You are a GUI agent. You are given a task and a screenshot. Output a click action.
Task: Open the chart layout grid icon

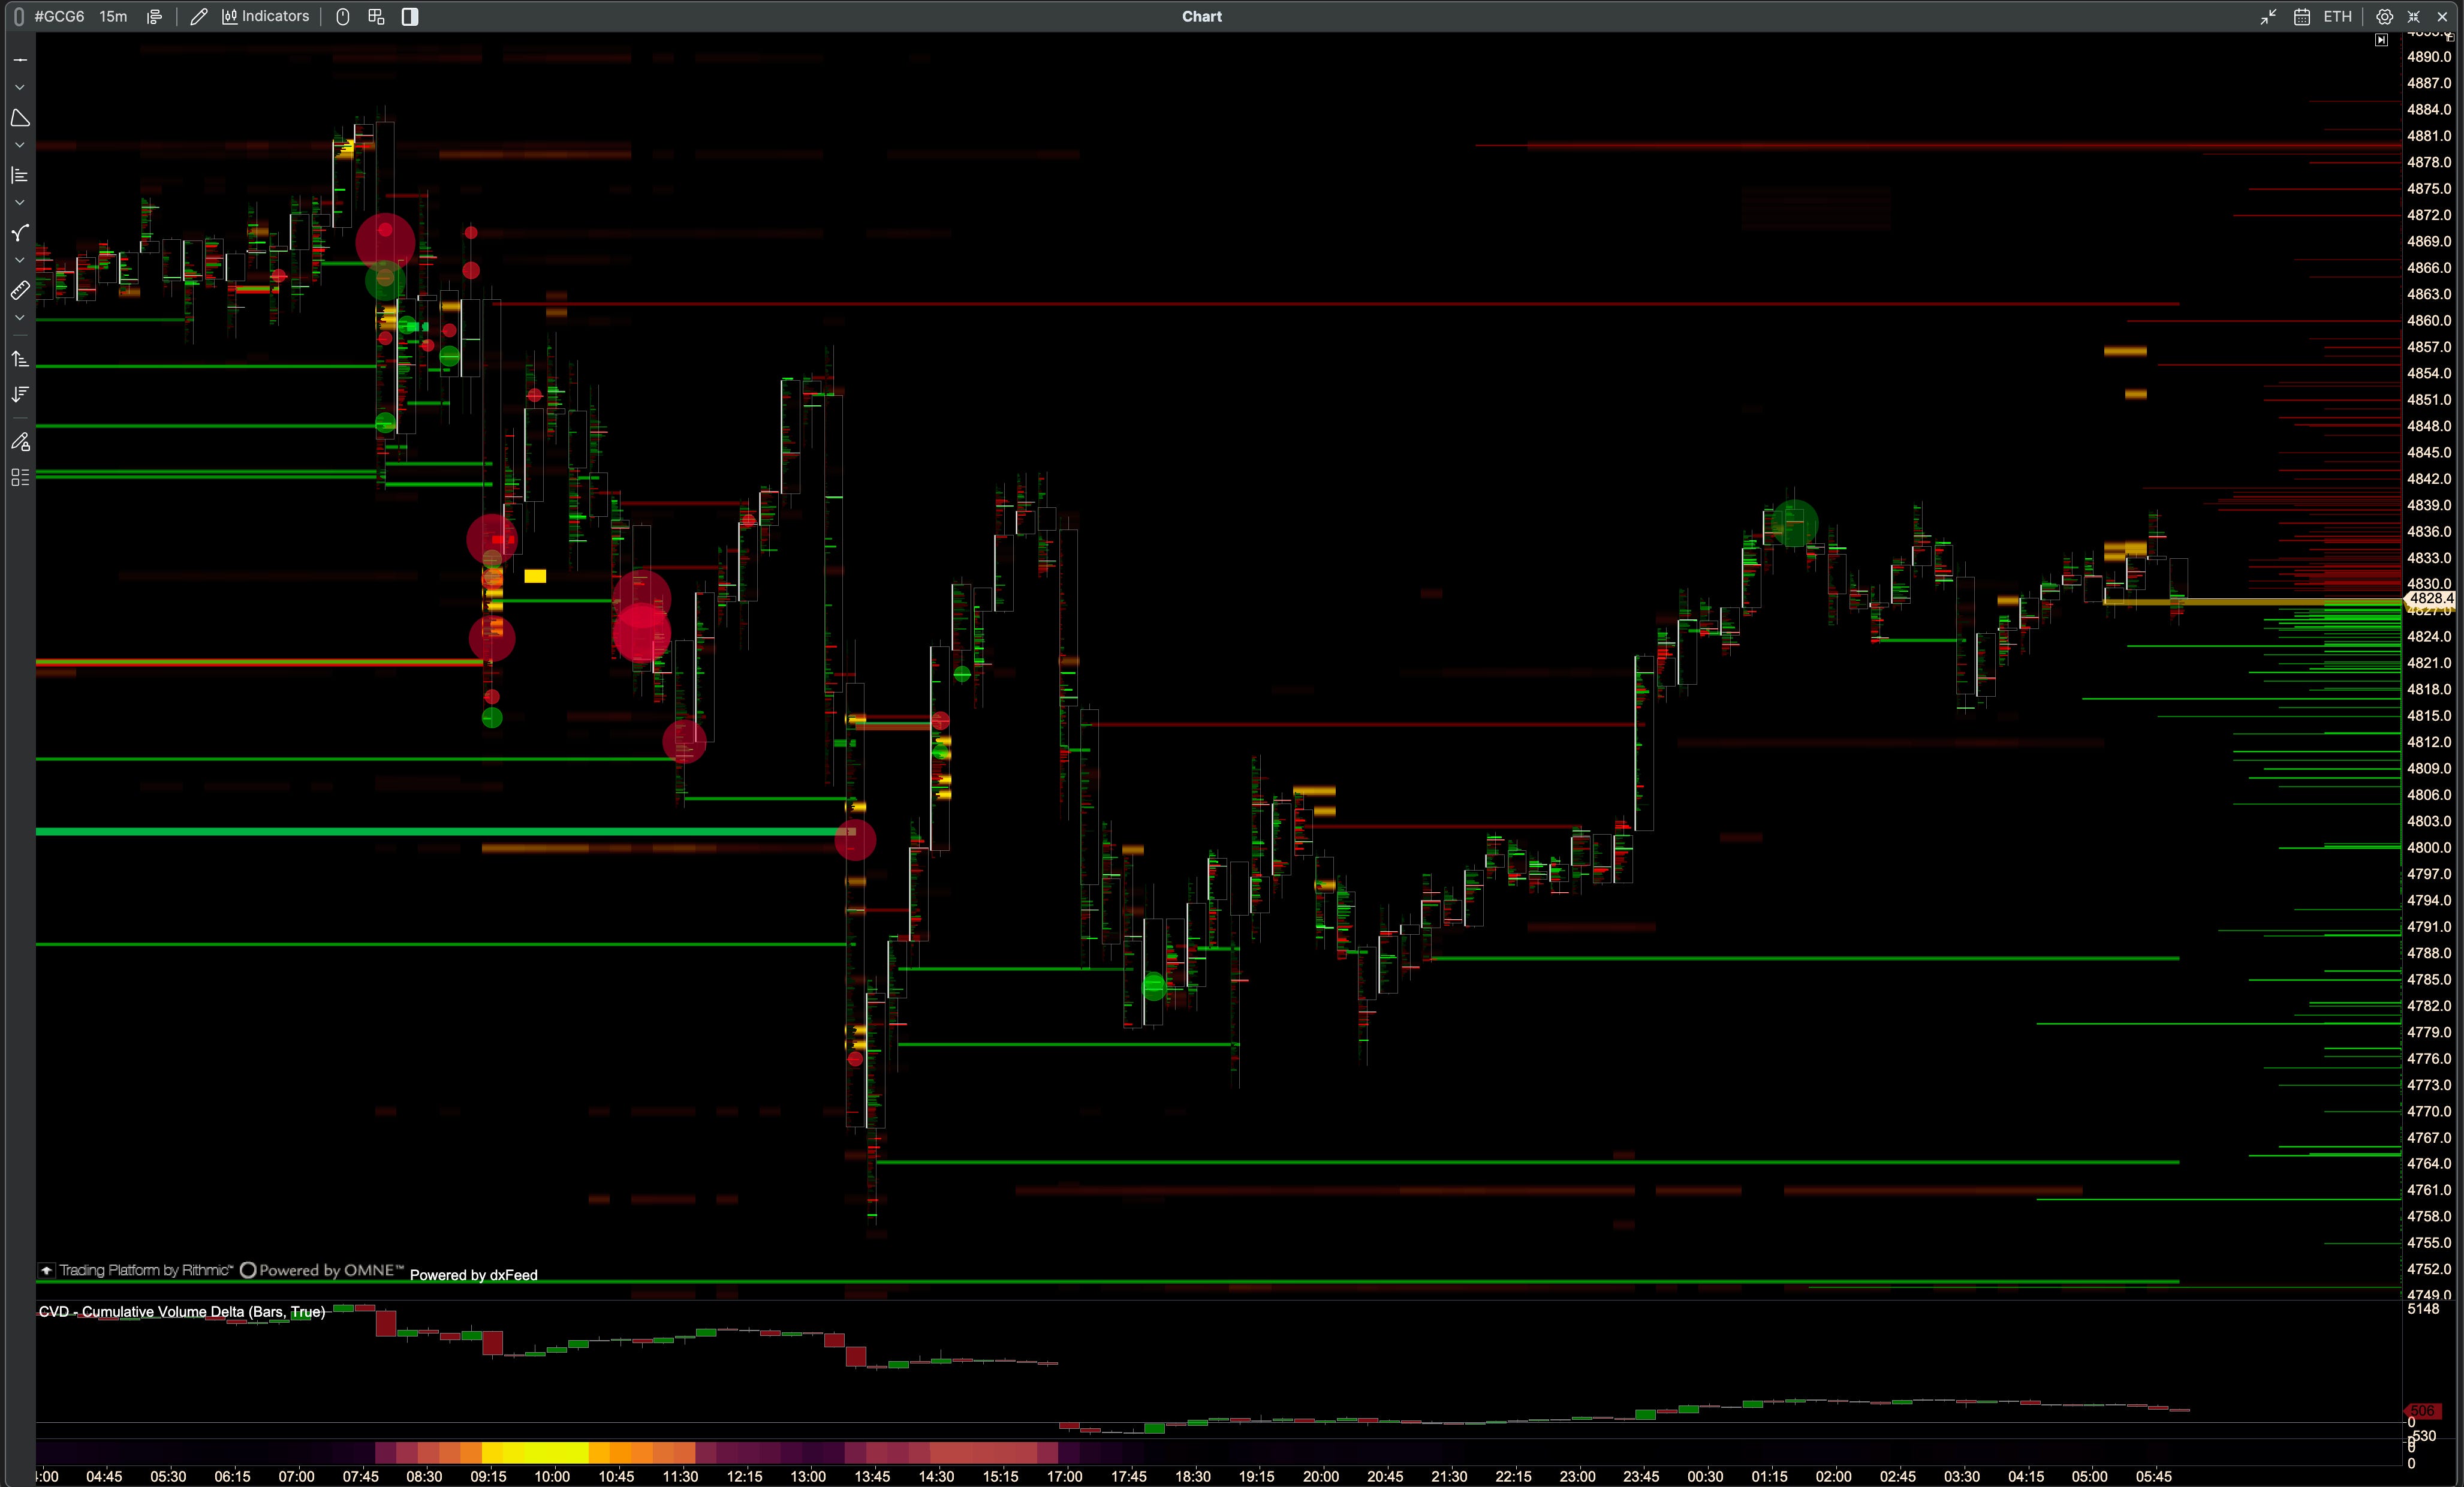376,16
